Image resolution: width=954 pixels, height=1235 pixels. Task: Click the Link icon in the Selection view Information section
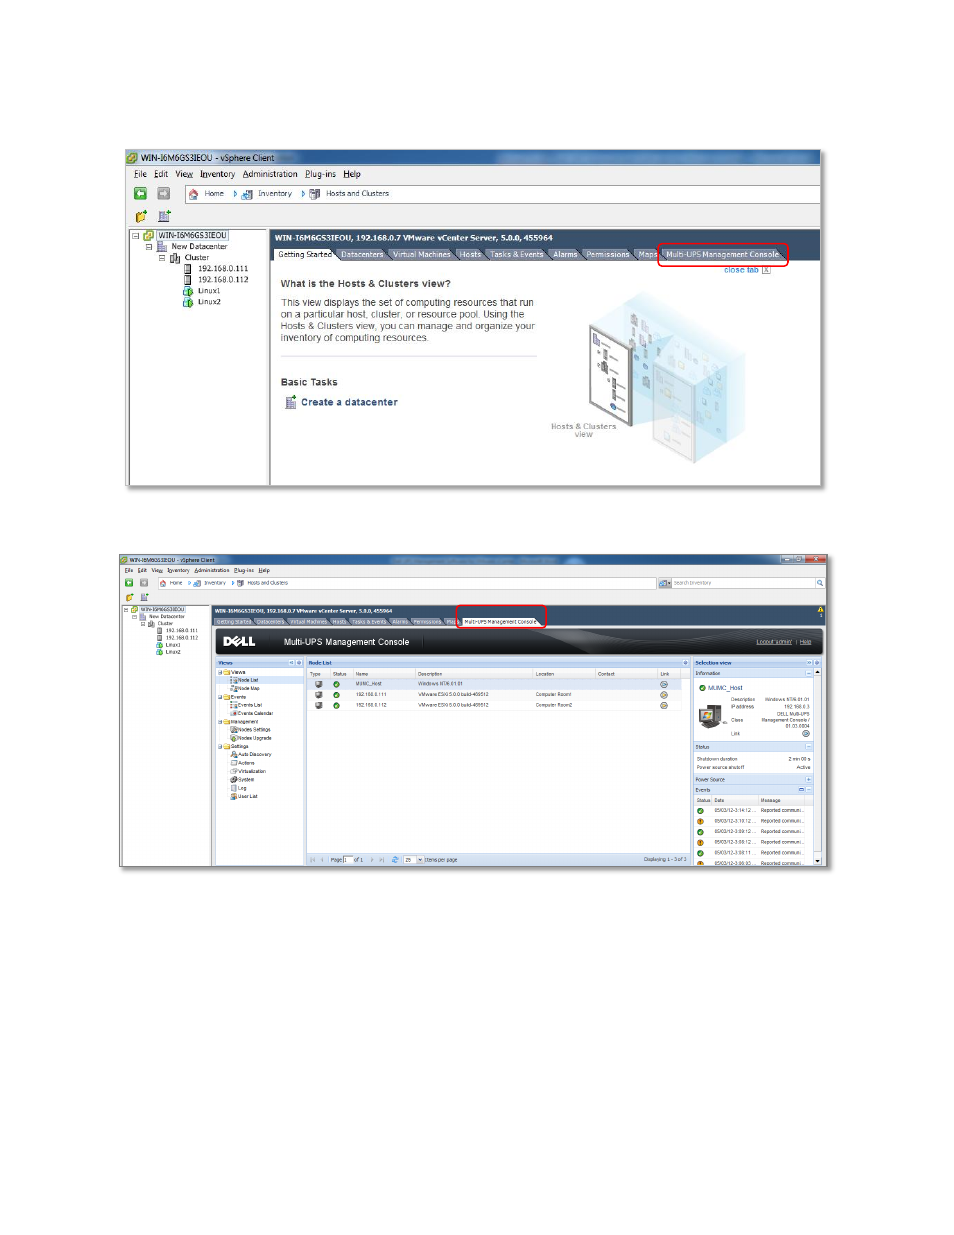pos(806,733)
